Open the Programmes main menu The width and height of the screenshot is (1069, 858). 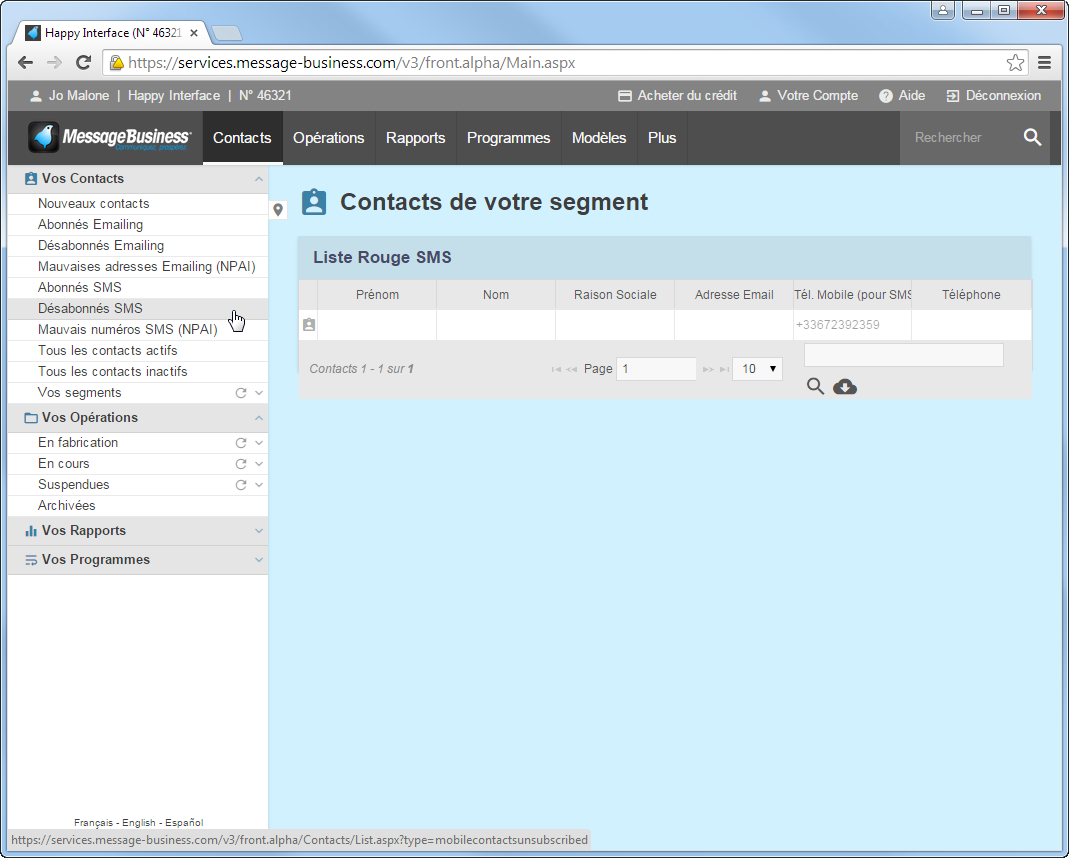(x=509, y=138)
